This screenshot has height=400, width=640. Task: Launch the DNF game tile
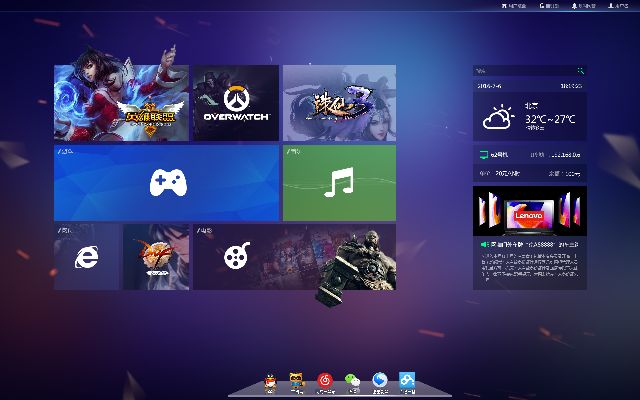click(156, 257)
